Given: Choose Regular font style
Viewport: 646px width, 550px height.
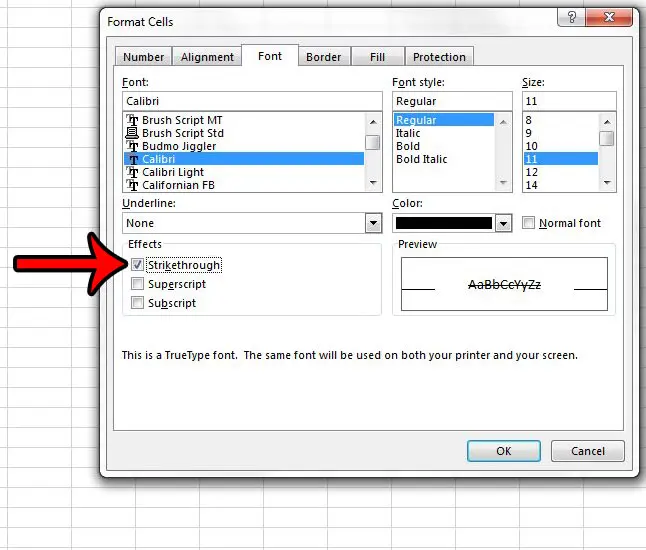Looking at the screenshot, I should coord(444,120).
